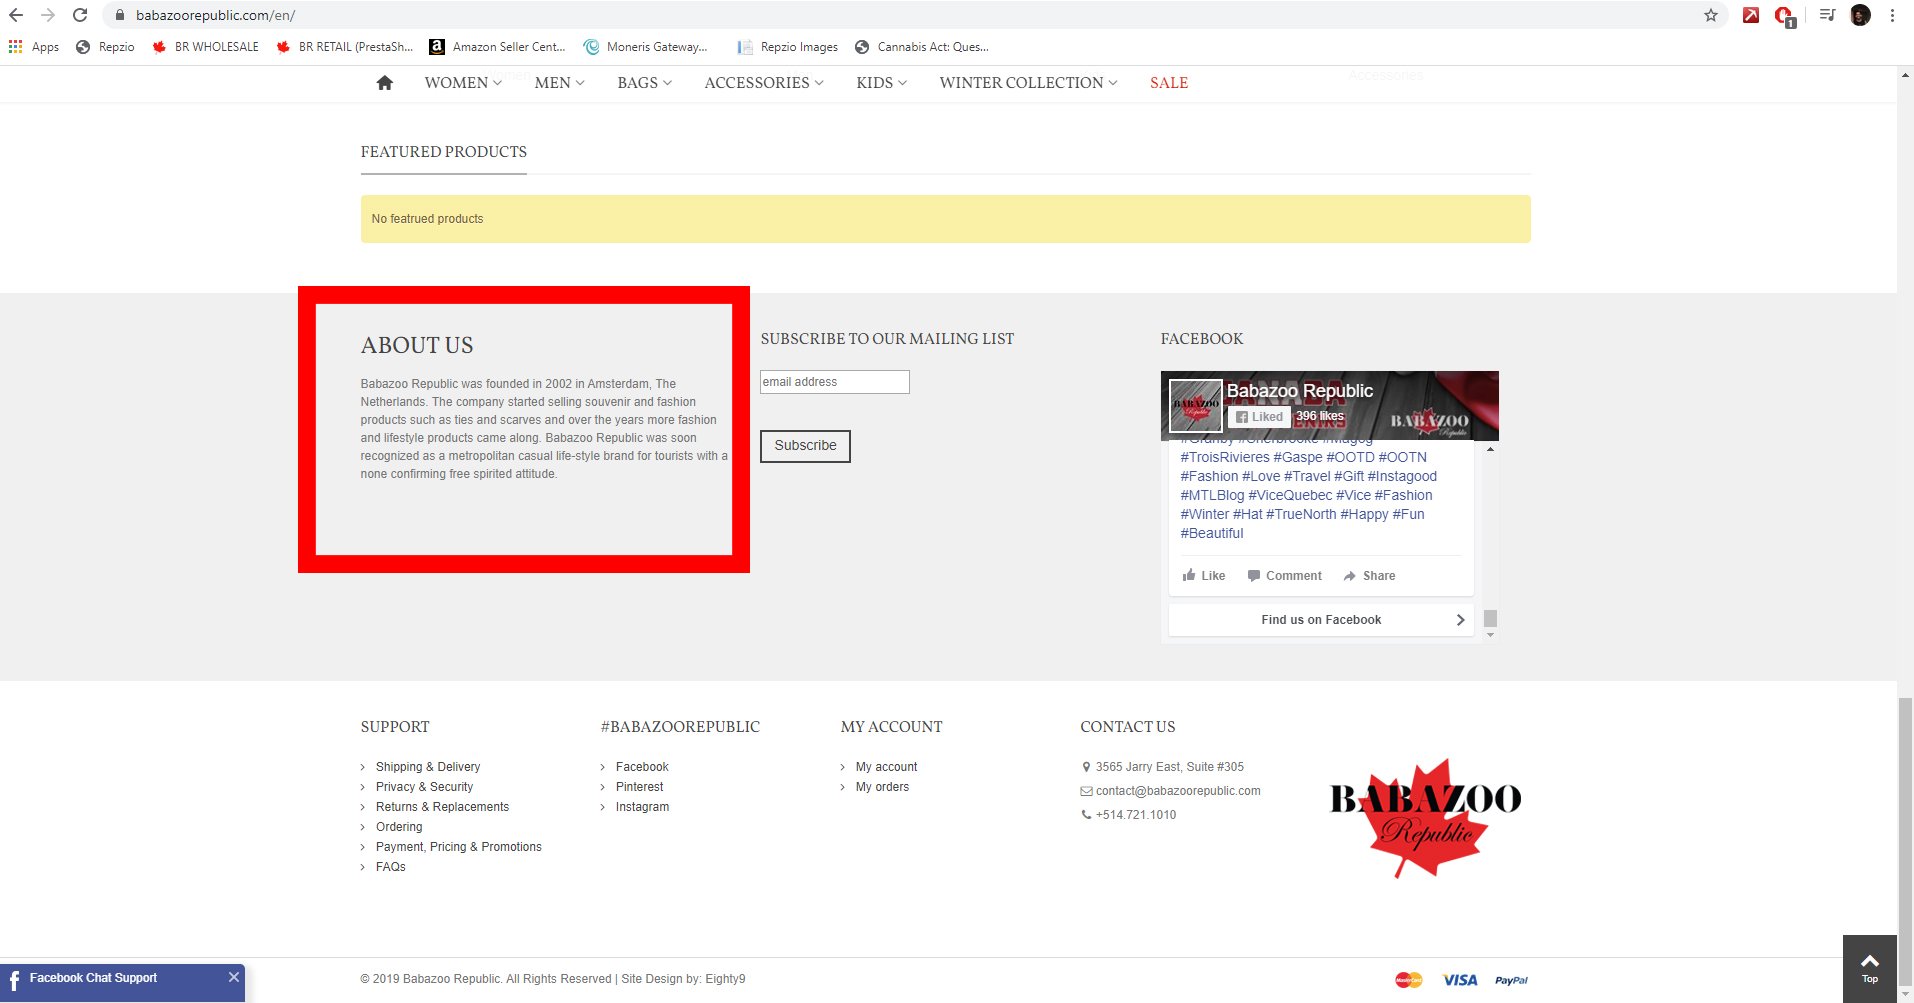
Task: Bookmark this page with star icon
Action: pyautogui.click(x=1711, y=15)
